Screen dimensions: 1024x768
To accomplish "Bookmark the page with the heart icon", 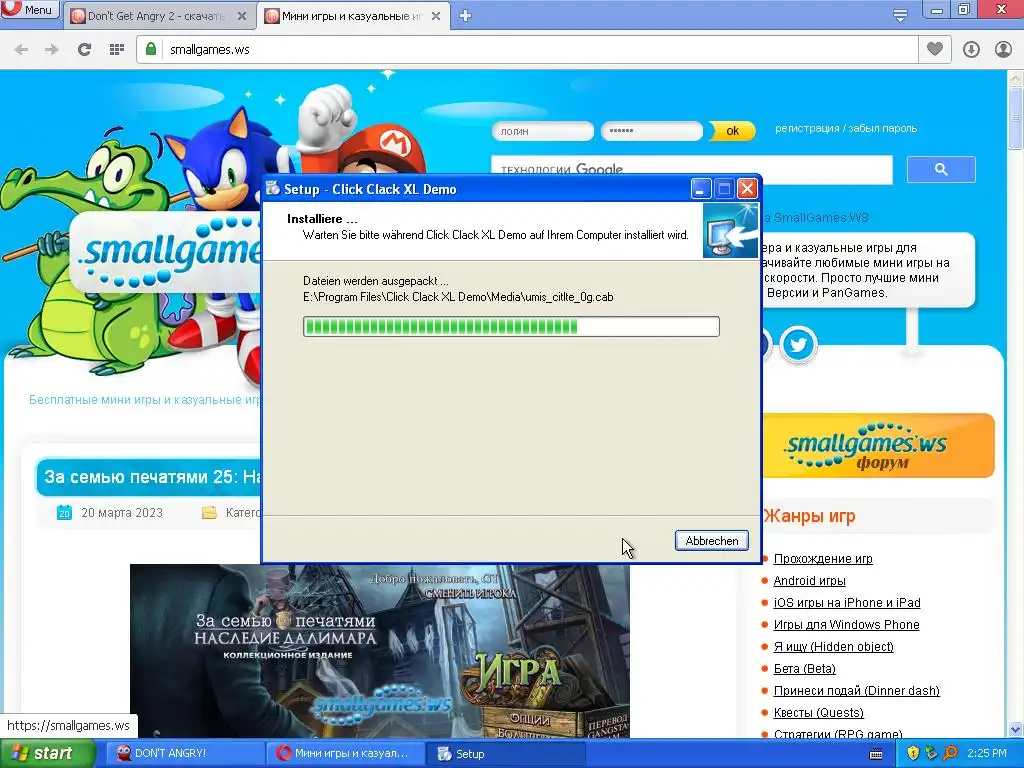I will click(935, 49).
